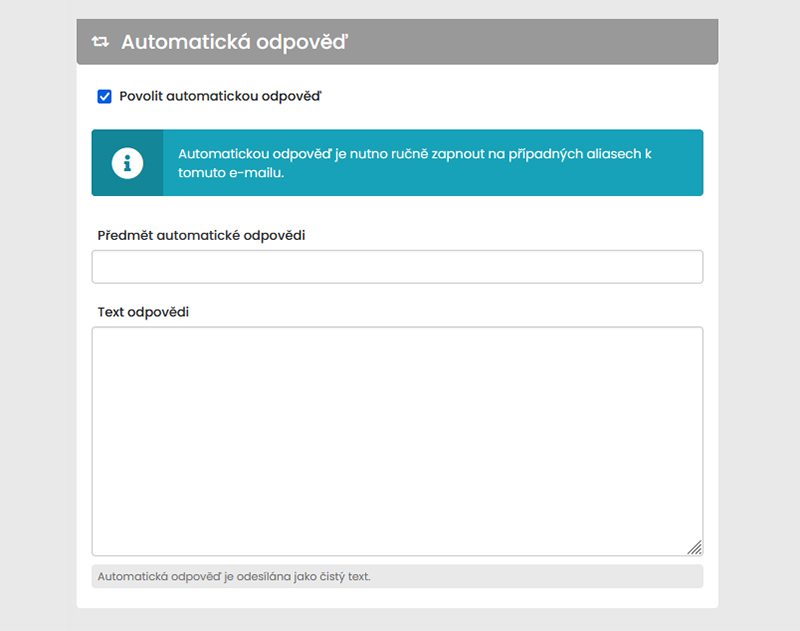800x631 pixels.
Task: Toggle the Povolit automatickou odpověď checkbox
Action: pos(104,97)
